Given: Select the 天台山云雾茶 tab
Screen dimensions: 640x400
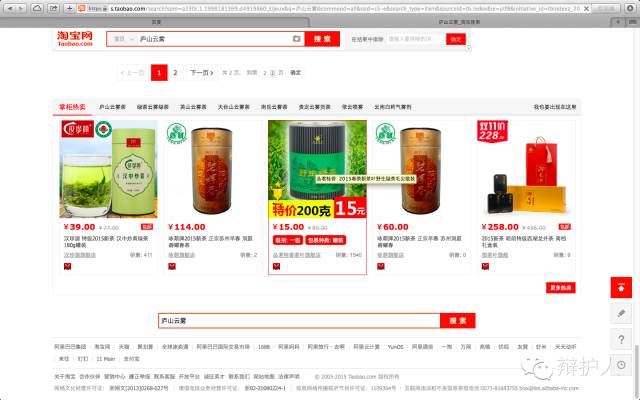Looking at the screenshot, I should (x=233, y=107).
